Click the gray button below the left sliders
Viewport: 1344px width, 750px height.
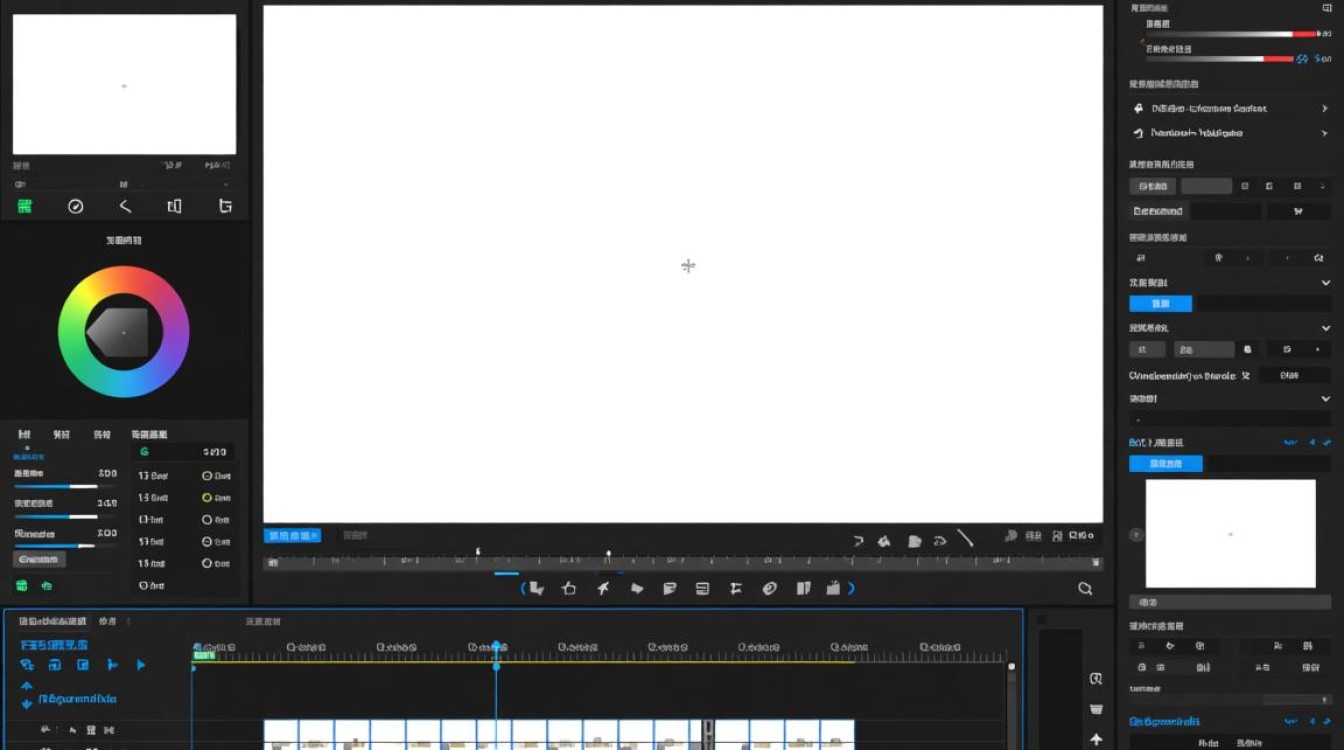39,559
